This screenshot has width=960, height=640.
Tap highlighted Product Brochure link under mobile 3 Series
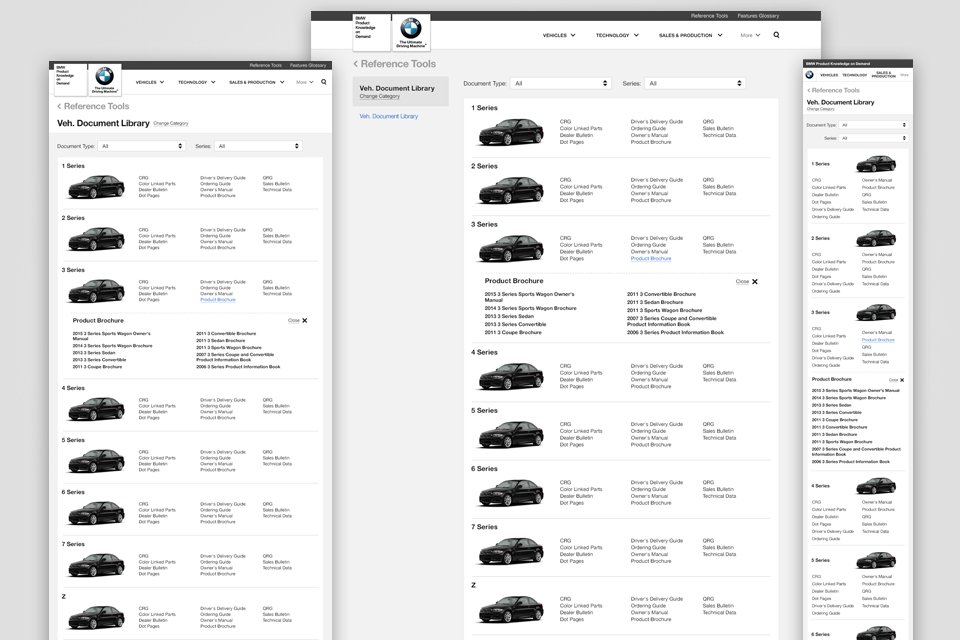point(878,340)
